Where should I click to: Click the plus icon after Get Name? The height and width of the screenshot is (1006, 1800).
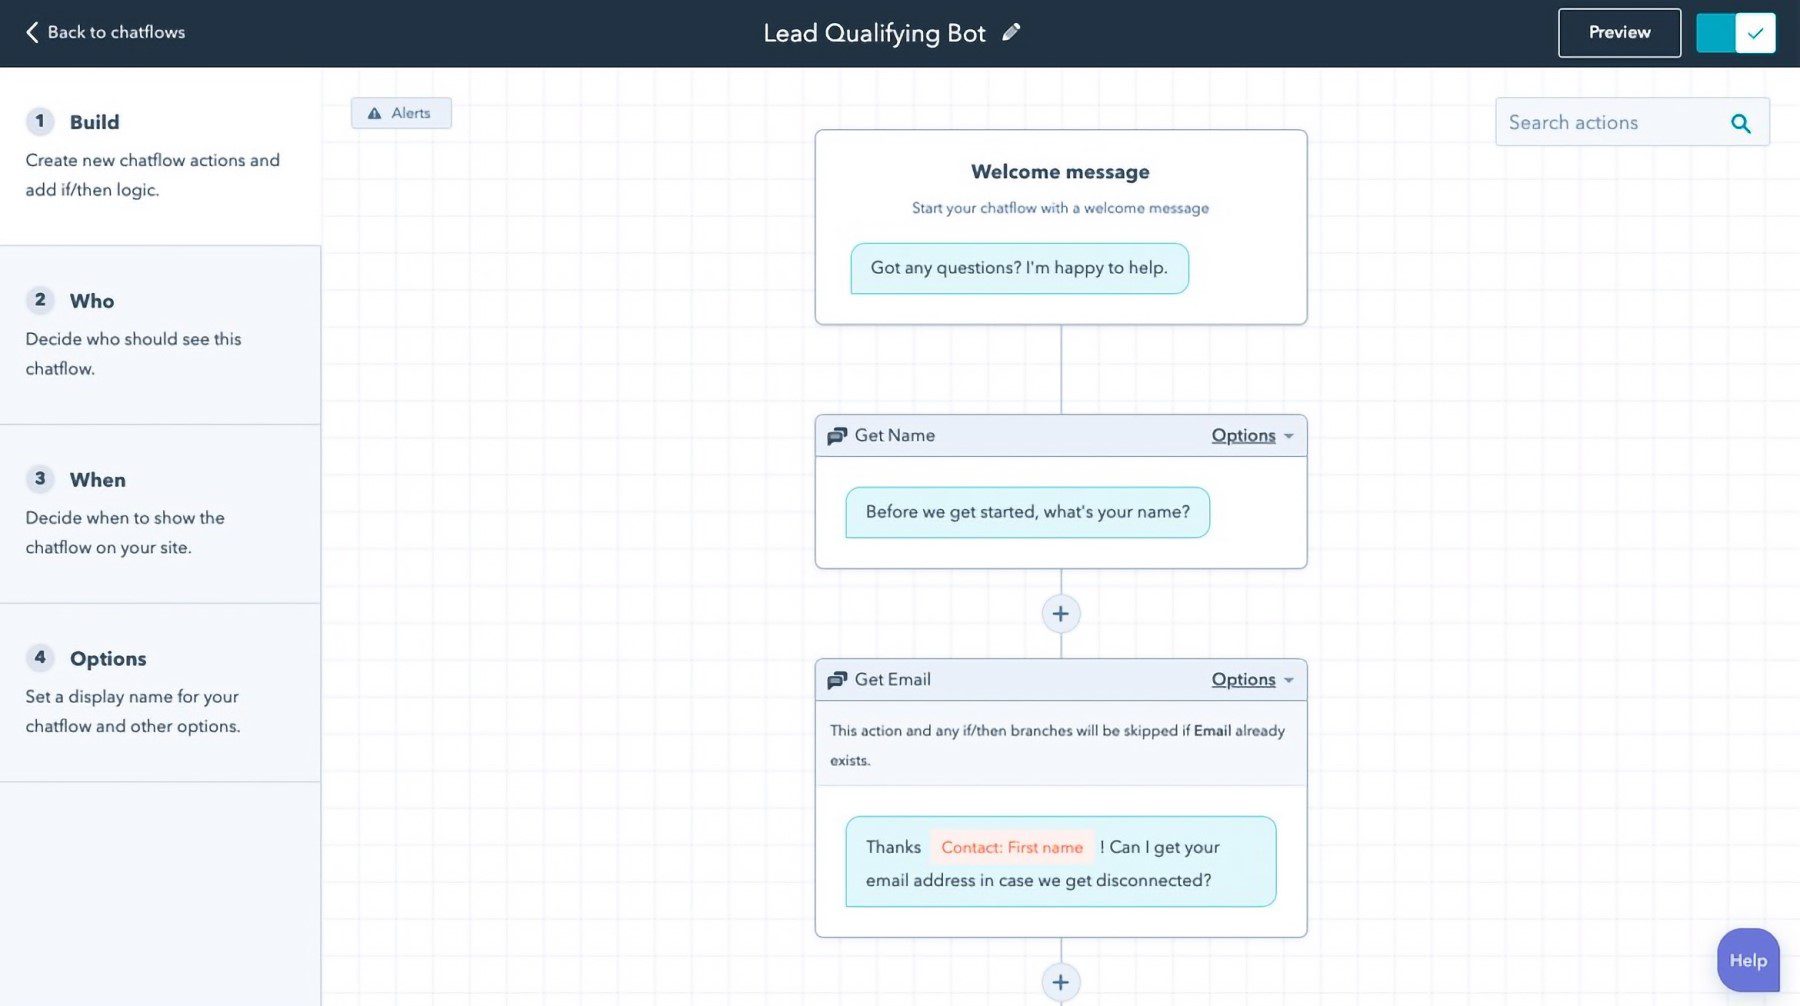1060,613
